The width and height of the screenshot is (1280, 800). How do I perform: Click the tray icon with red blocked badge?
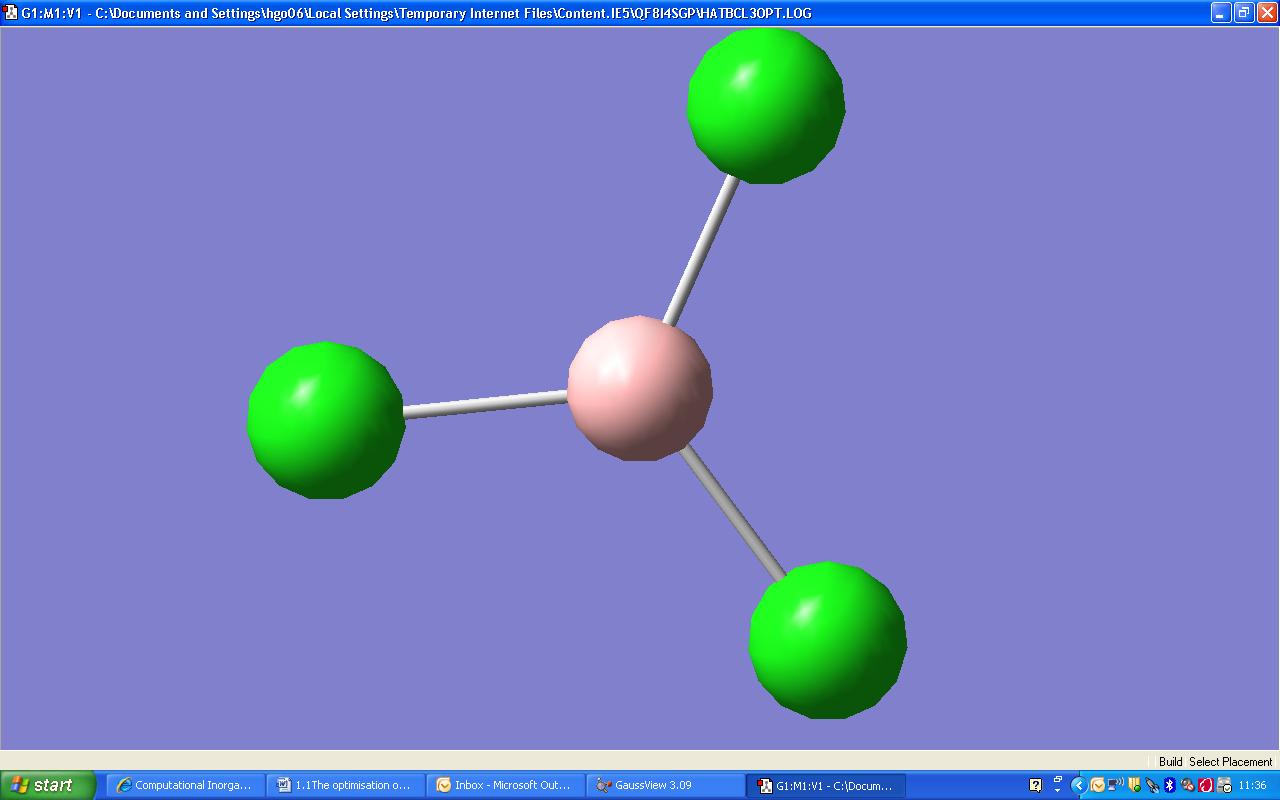coord(1188,785)
